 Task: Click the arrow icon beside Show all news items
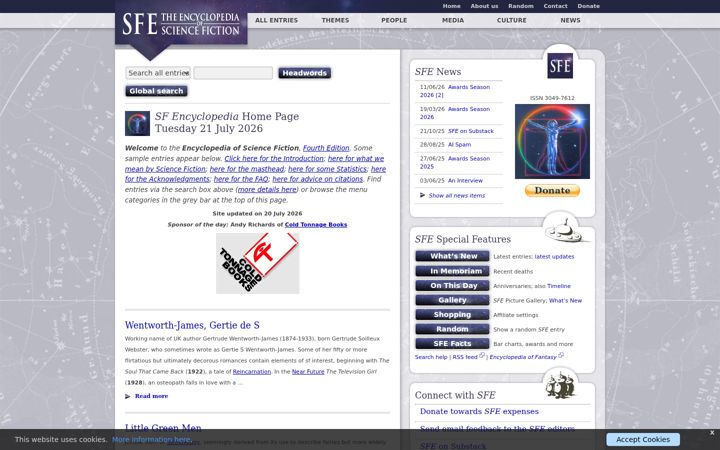tap(422, 195)
